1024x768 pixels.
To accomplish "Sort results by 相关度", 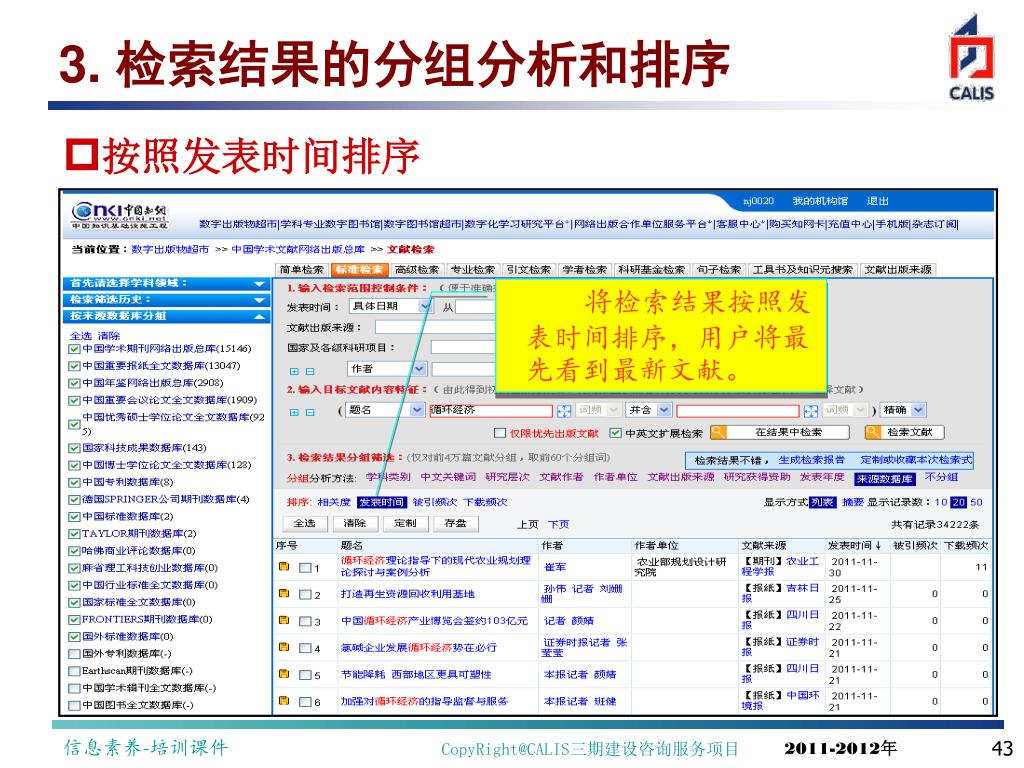I will pyautogui.click(x=334, y=502).
